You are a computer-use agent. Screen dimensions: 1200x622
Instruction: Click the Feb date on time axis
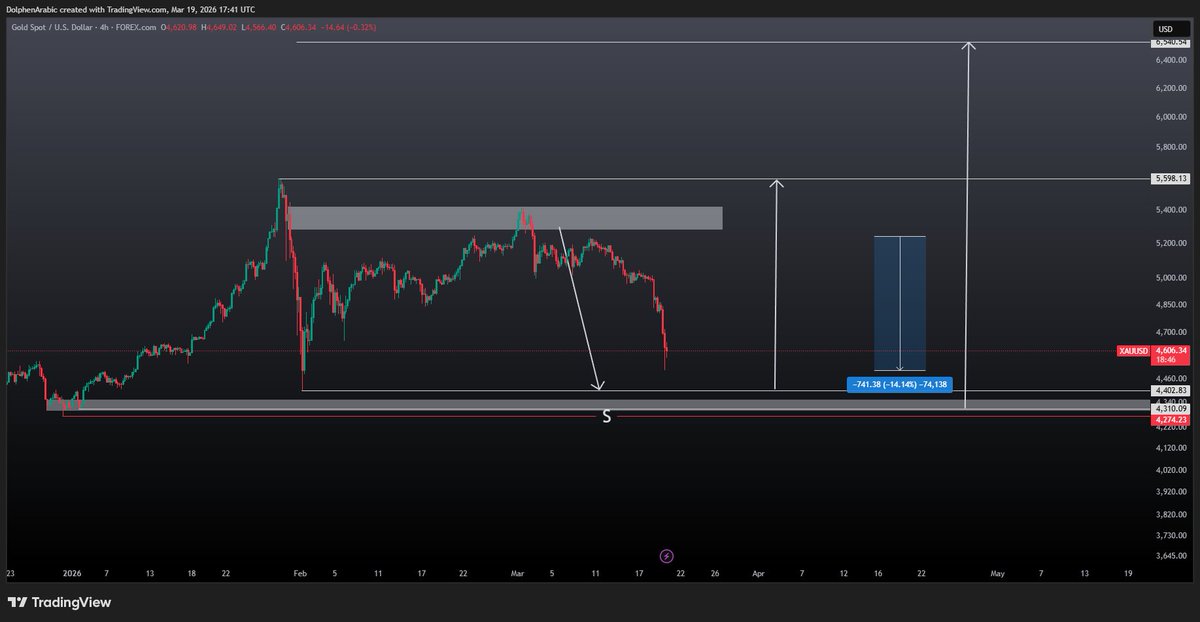[x=301, y=574]
